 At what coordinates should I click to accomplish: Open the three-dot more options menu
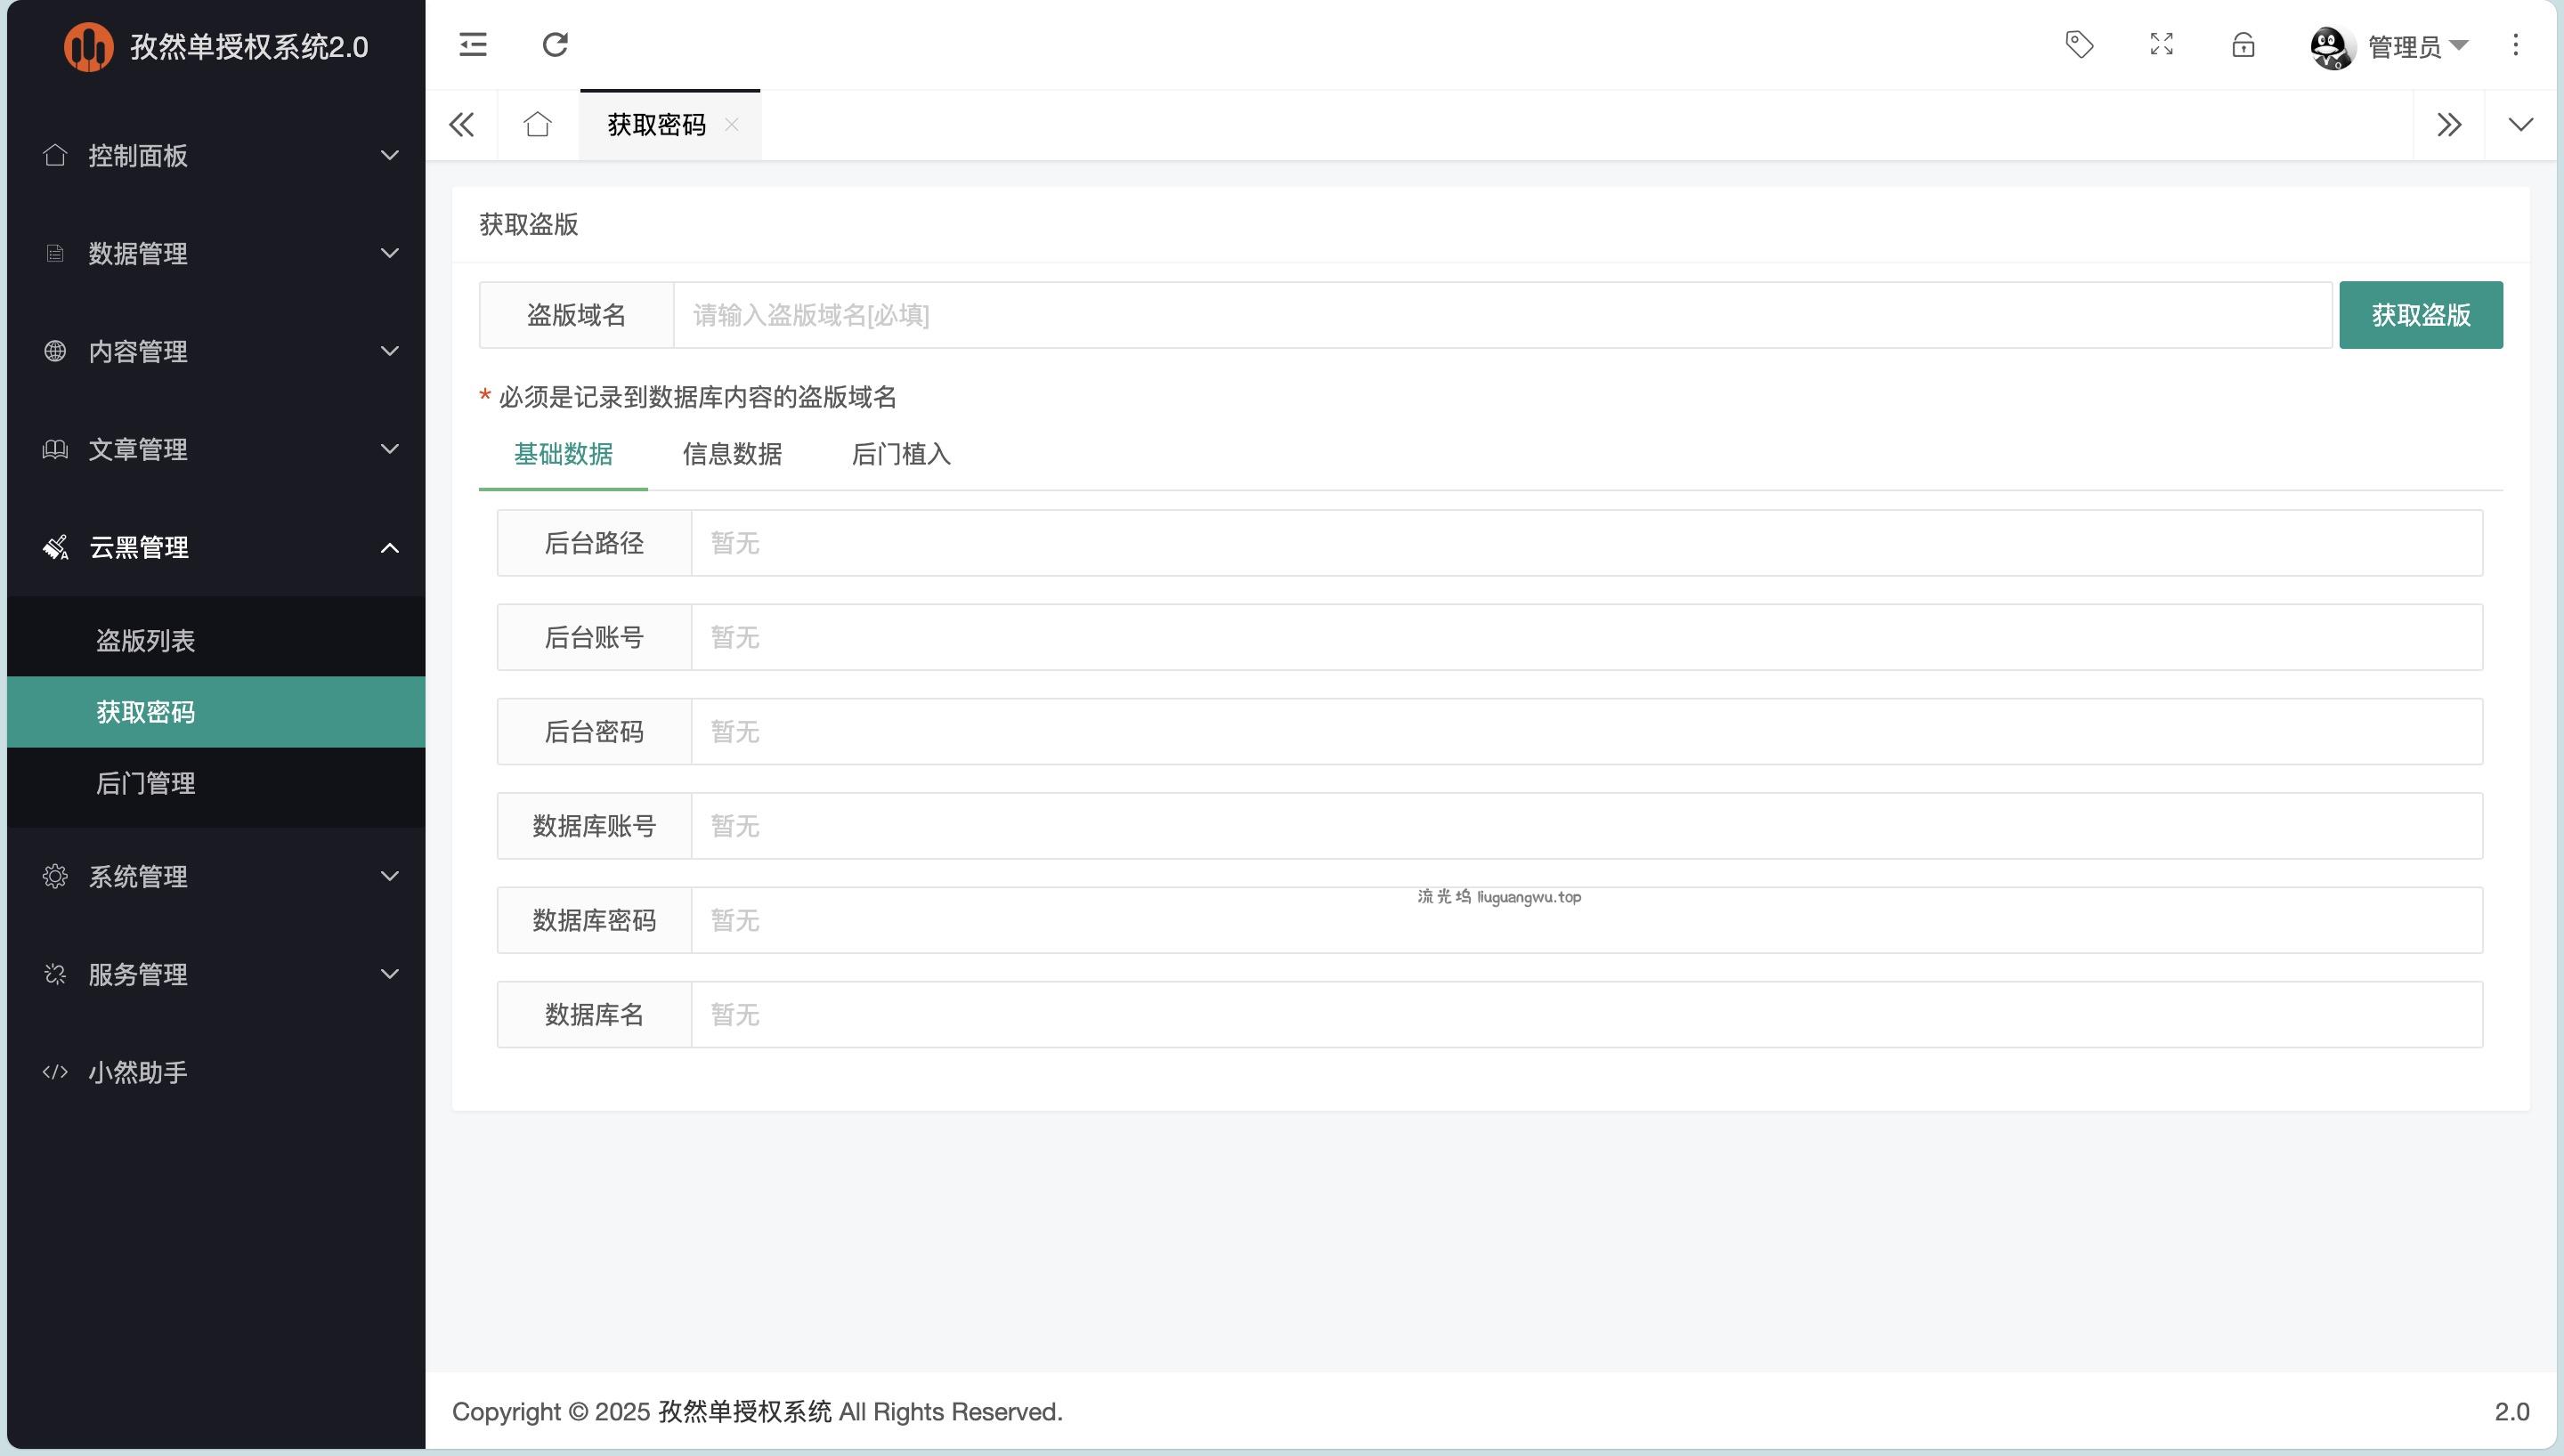pyautogui.click(x=2515, y=45)
